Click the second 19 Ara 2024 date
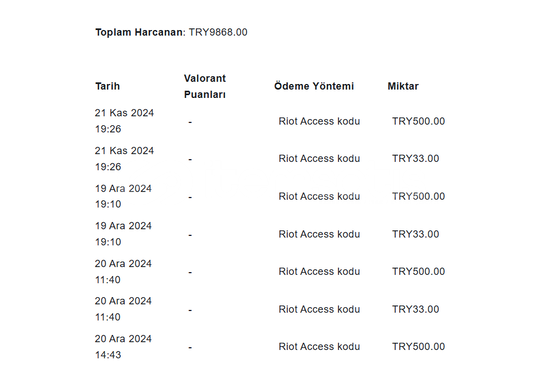The height and width of the screenshot is (365, 555). [123, 234]
